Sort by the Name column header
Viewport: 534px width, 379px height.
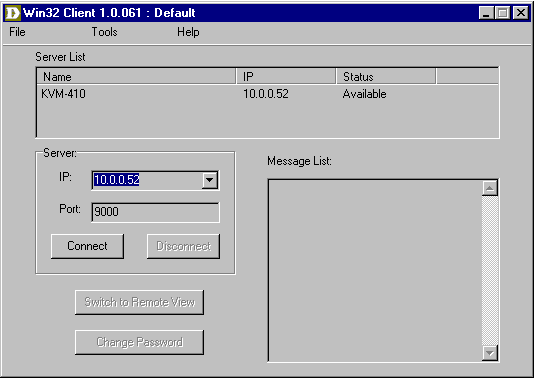point(136,77)
